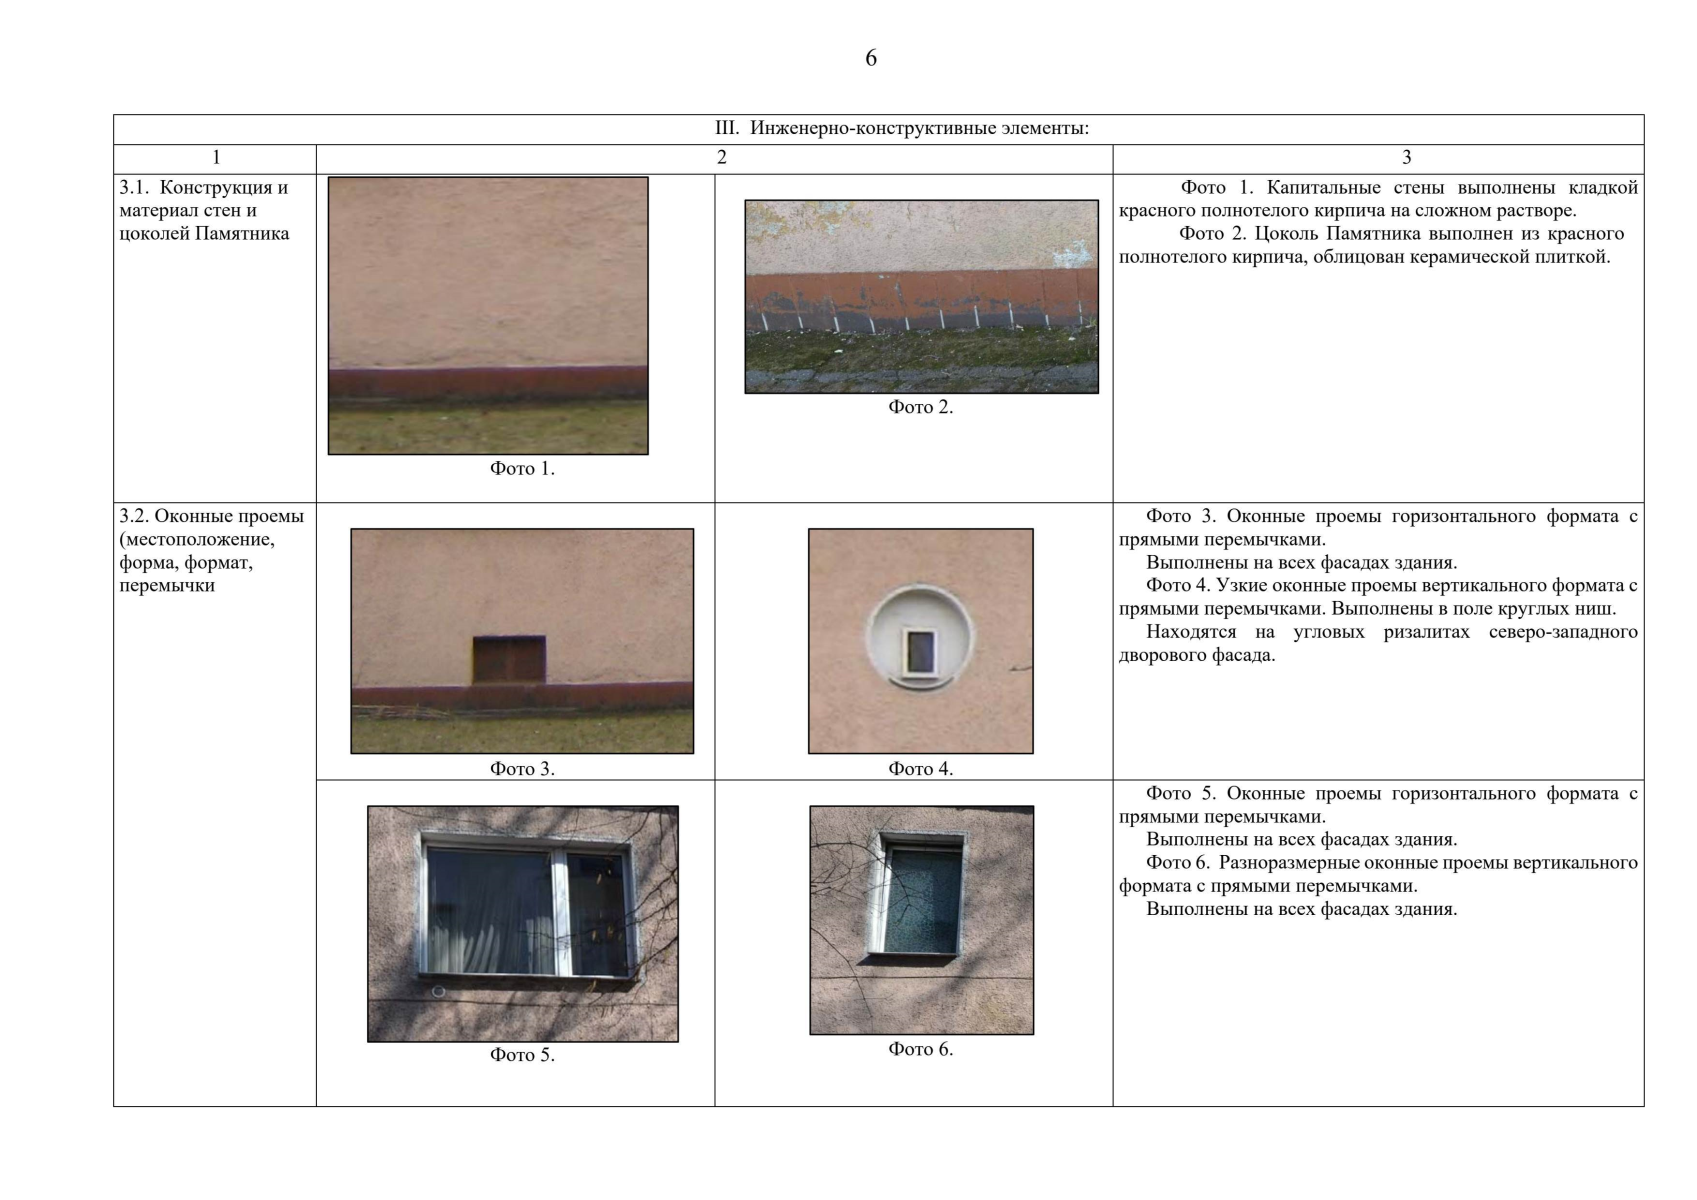This screenshot has width=1697, height=1200.
Task: Click the caption 'Фото 3.'
Action: click(x=522, y=769)
